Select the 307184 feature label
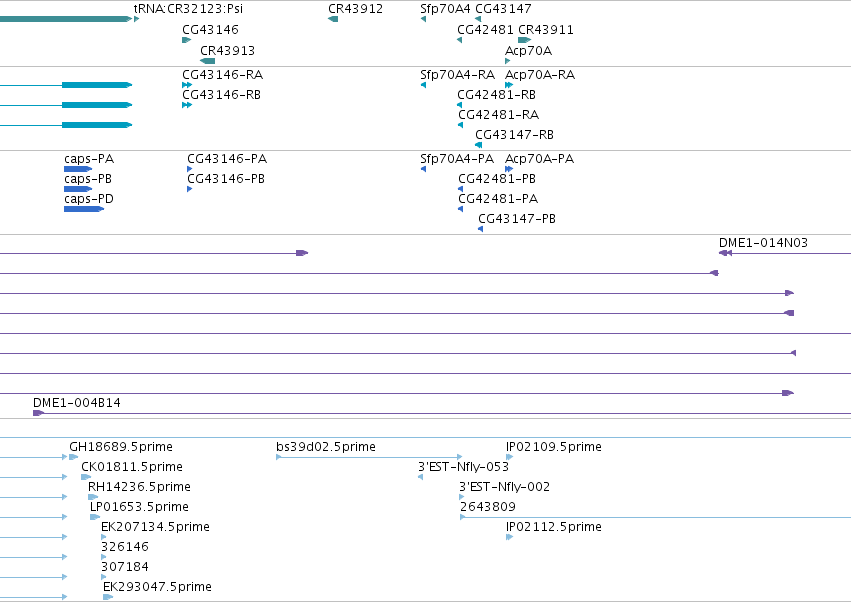Viewport: 851px width, 602px height. [x=125, y=567]
